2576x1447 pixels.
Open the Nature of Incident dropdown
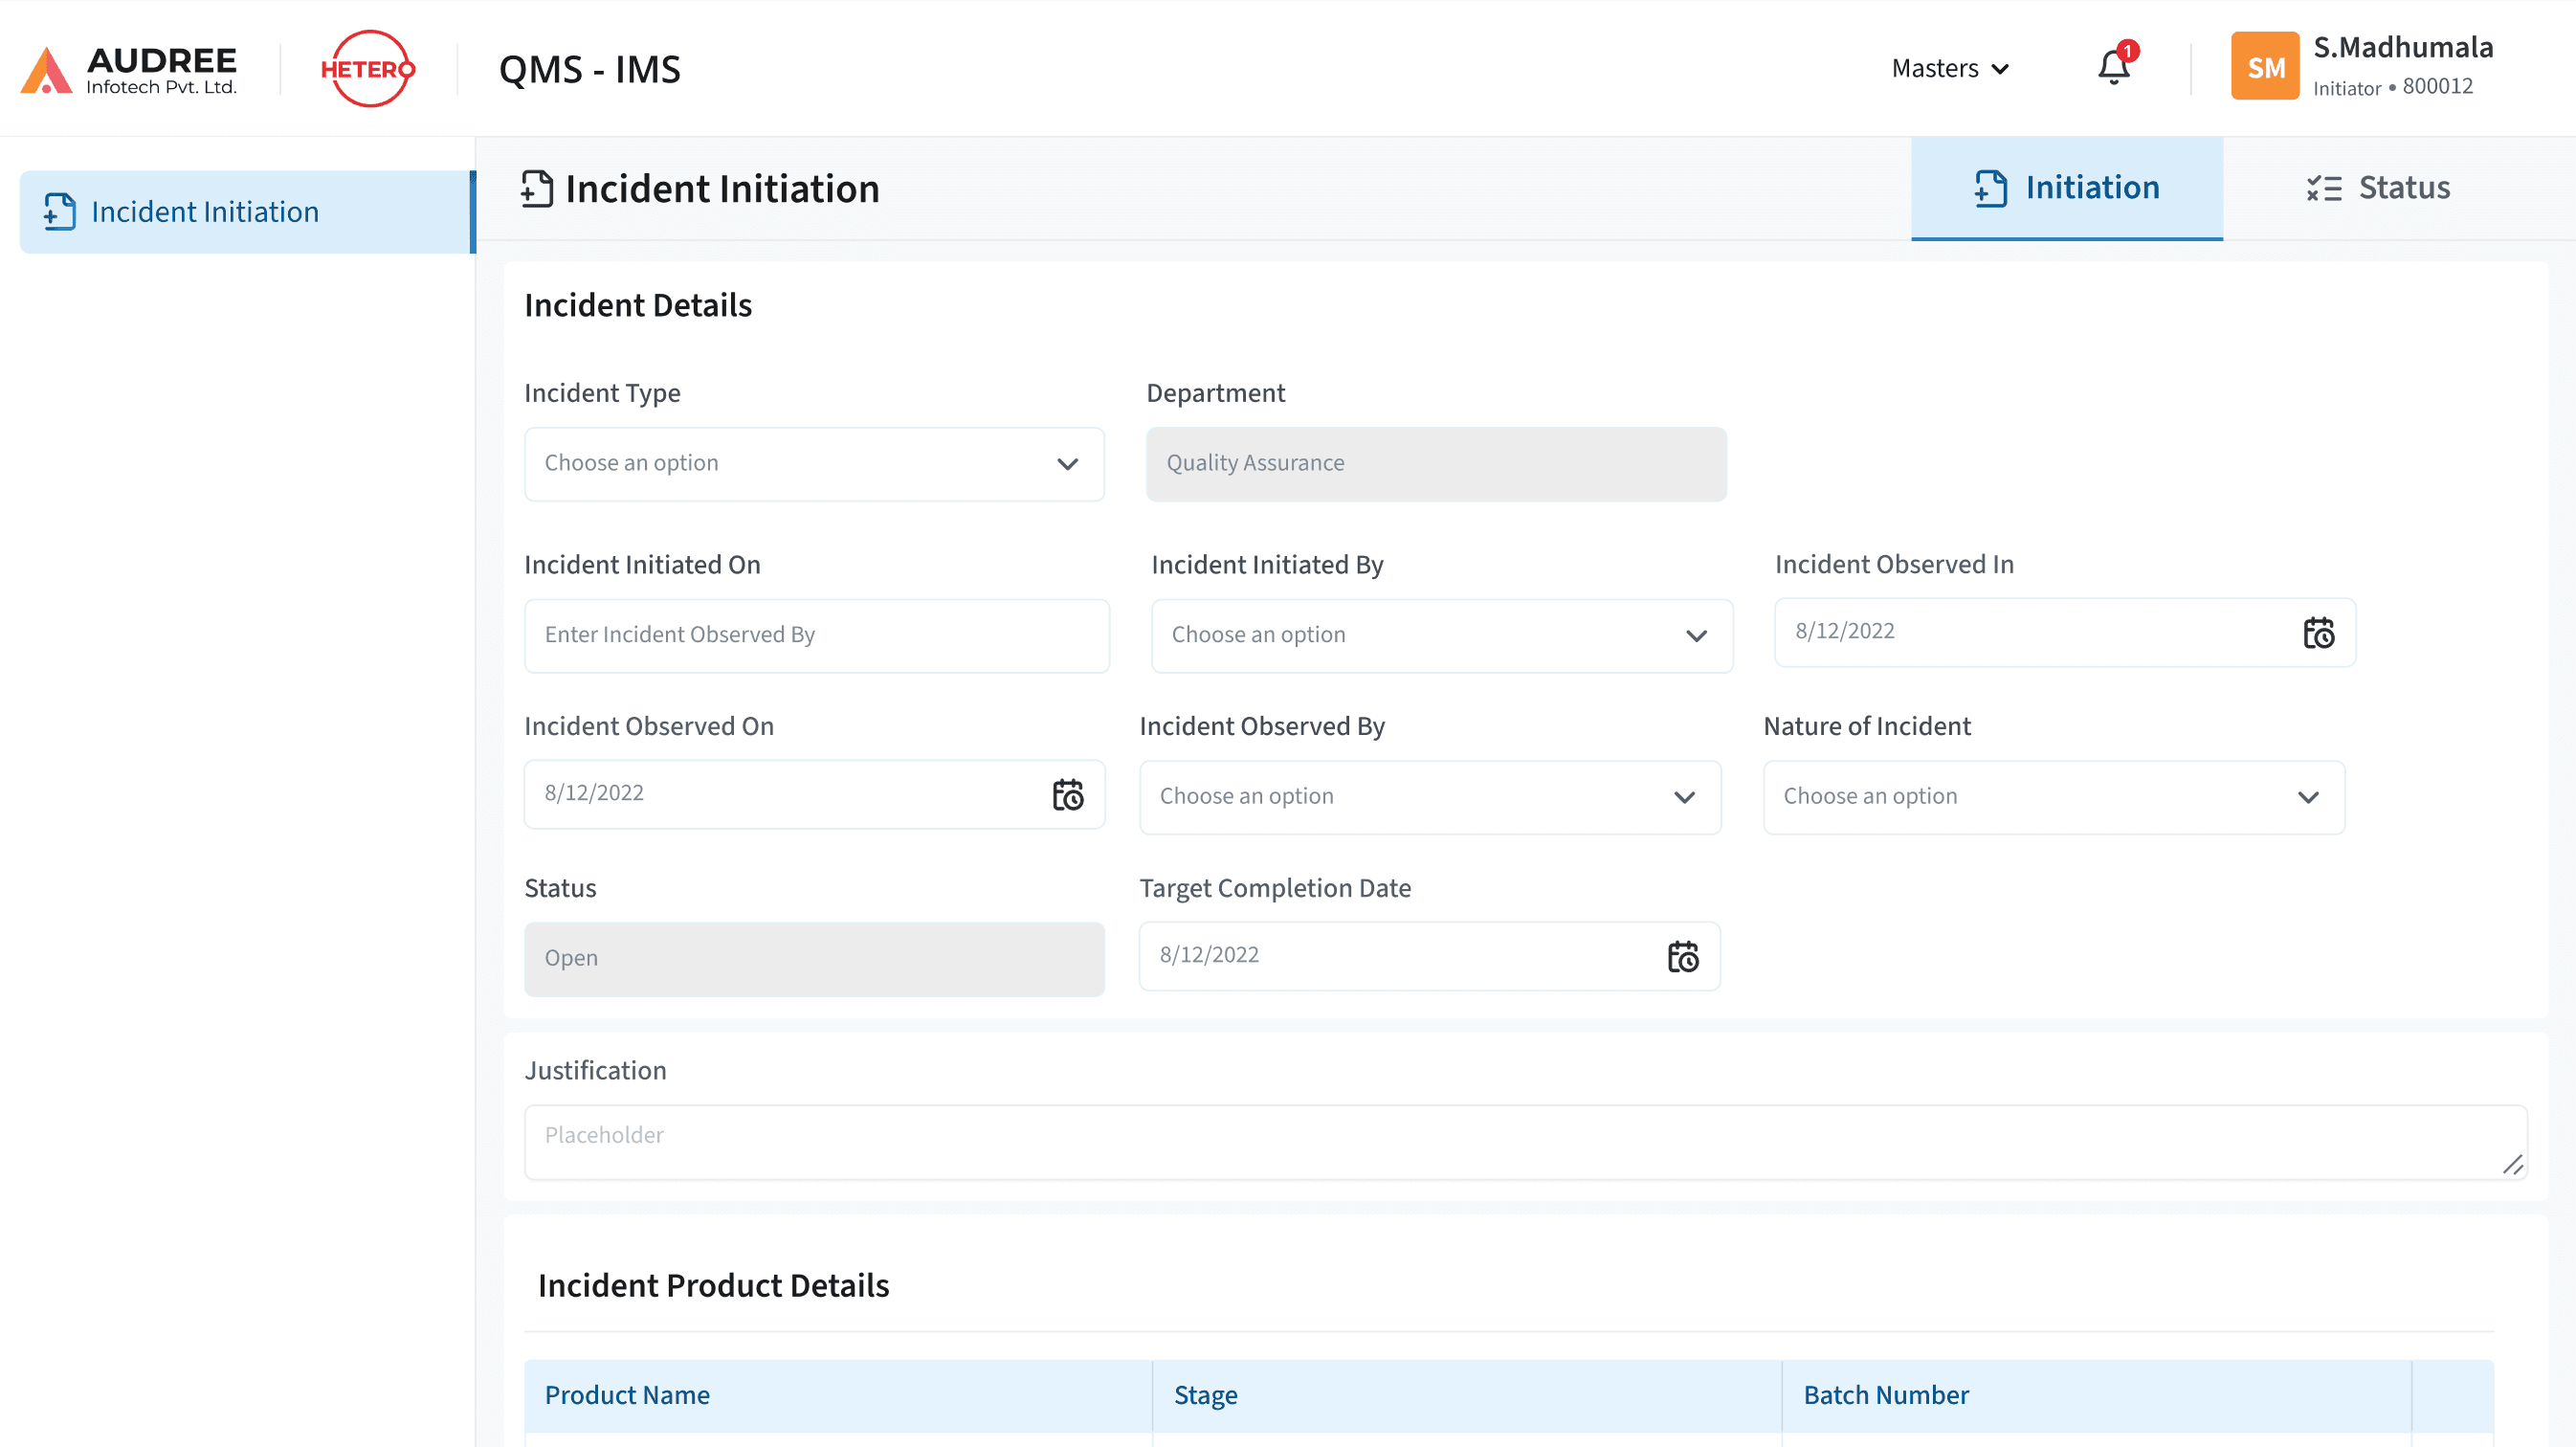click(x=2052, y=796)
